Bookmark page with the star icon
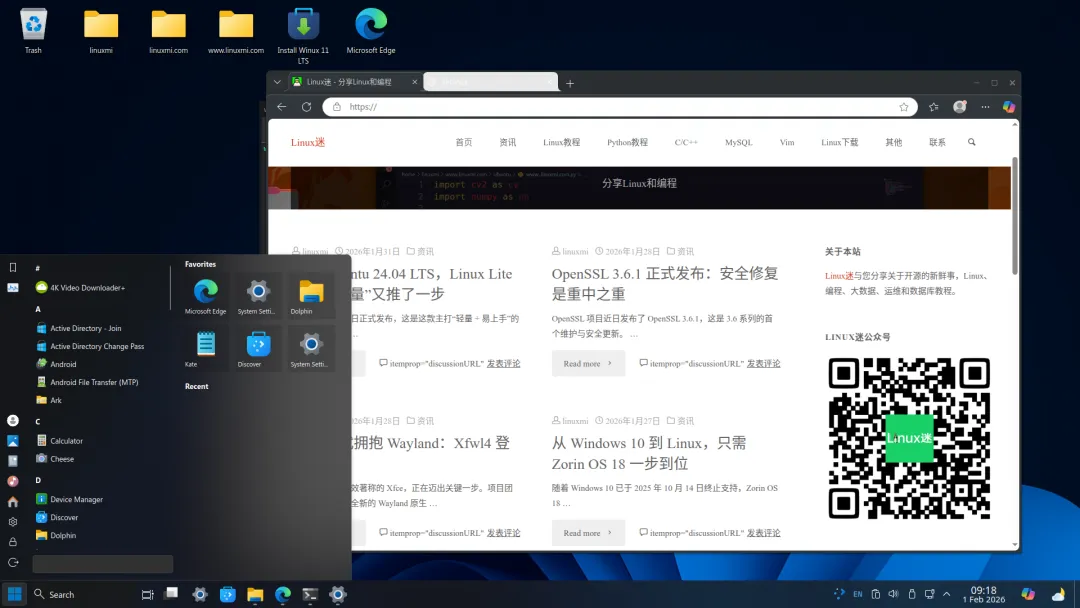 pyautogui.click(x=904, y=107)
